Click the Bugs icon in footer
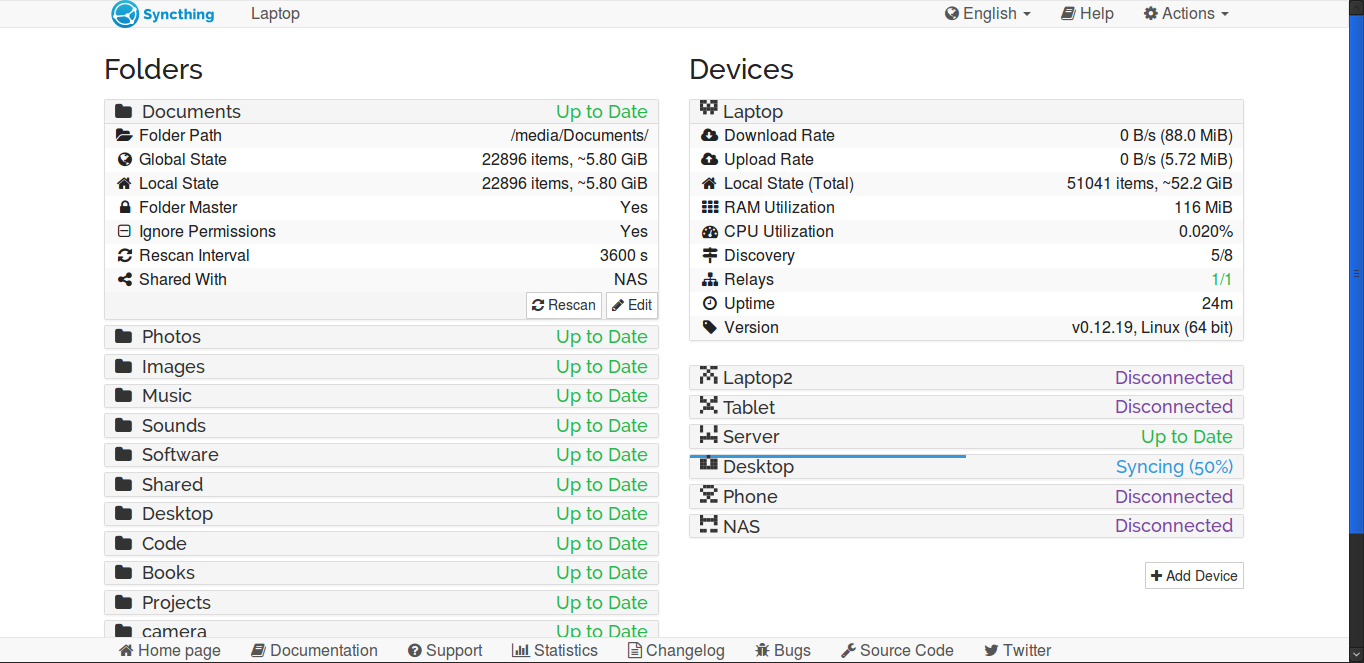1364x663 pixels. click(762, 650)
